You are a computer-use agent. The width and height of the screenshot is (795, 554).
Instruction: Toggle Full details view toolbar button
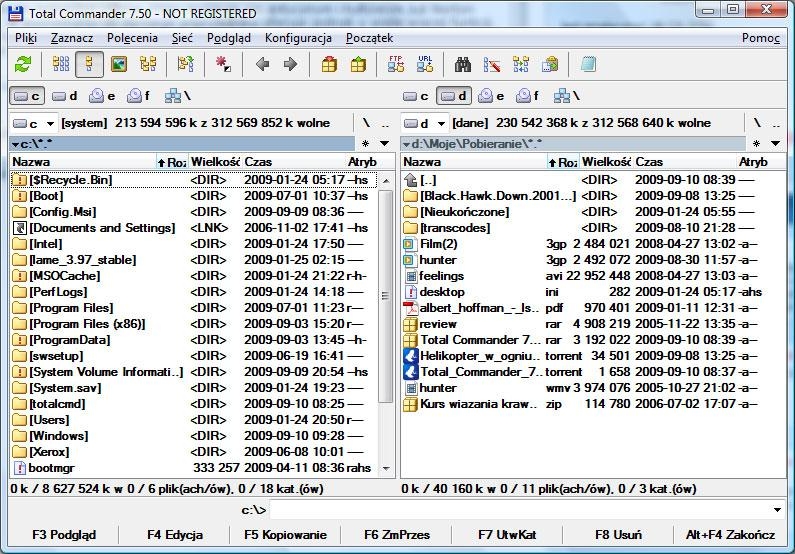89,64
